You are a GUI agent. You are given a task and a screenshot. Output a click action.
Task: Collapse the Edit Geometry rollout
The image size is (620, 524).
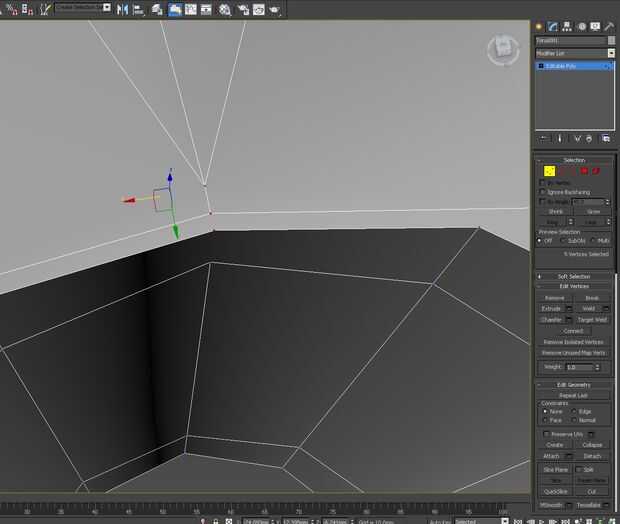click(574, 385)
